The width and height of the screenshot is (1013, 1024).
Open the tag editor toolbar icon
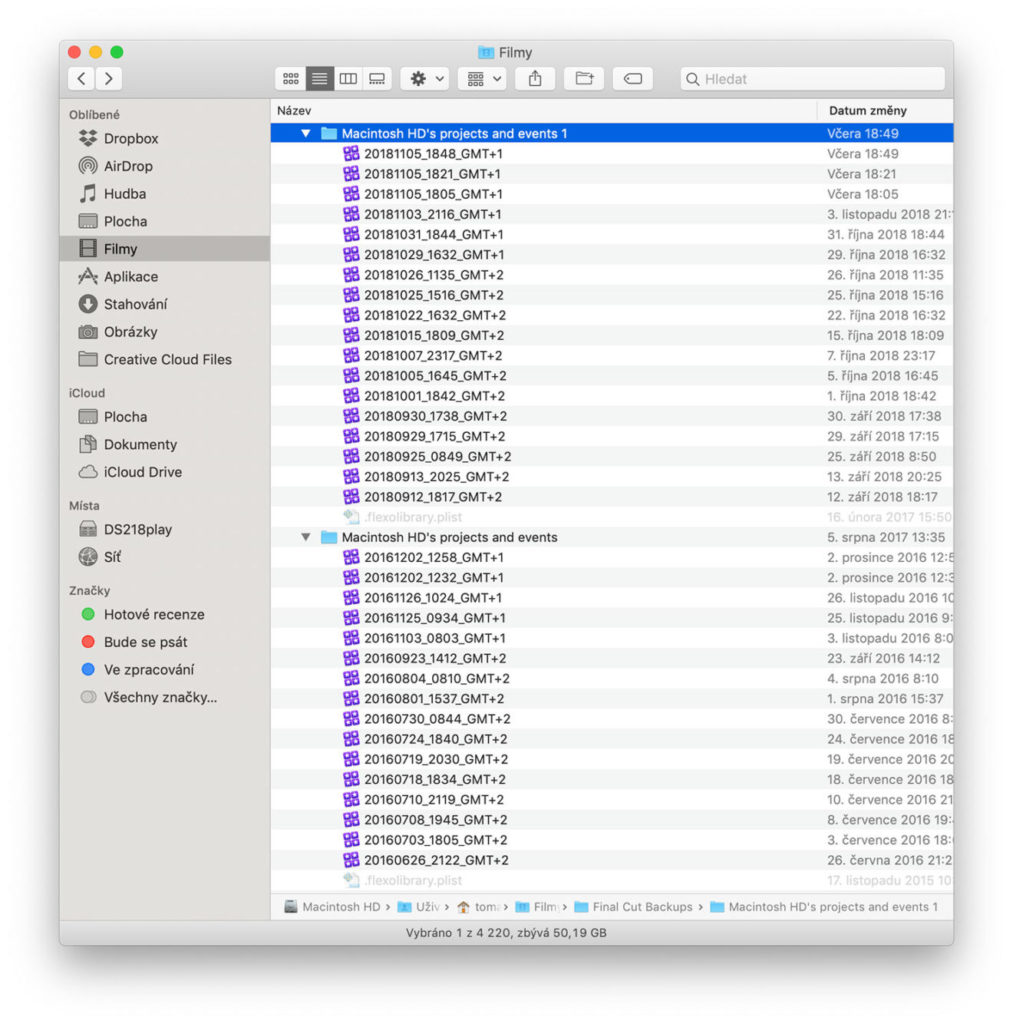tap(632, 78)
